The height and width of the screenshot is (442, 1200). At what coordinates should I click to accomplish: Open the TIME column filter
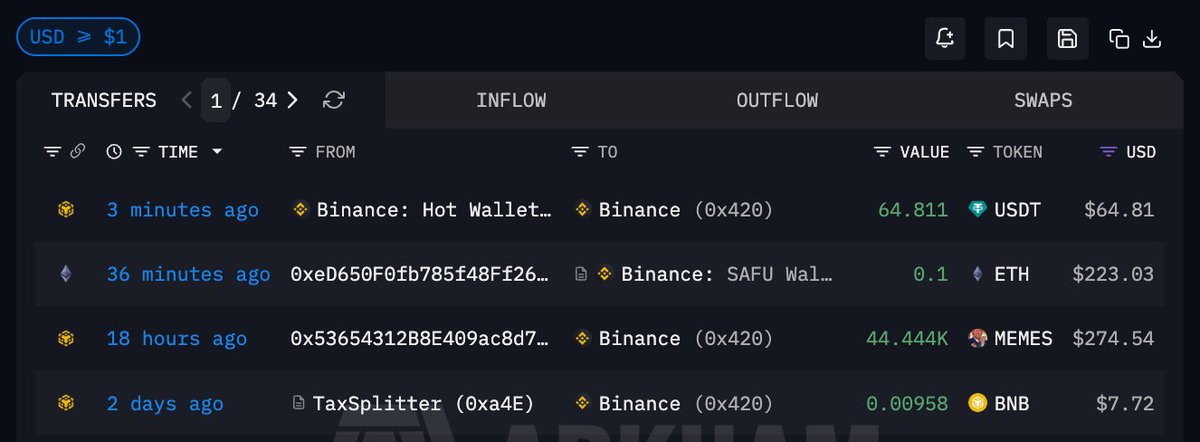142,152
